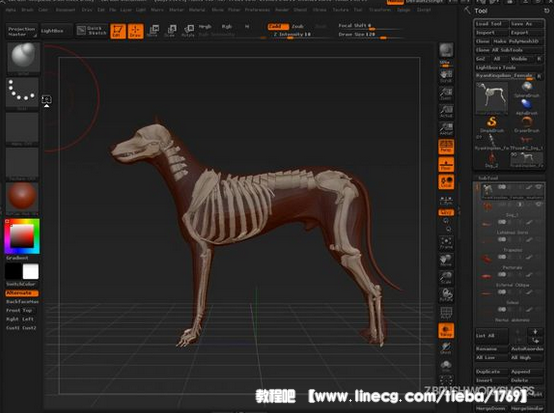554x413 pixels.
Task: Click the Make PolyMesh3D button
Action: click(517, 41)
